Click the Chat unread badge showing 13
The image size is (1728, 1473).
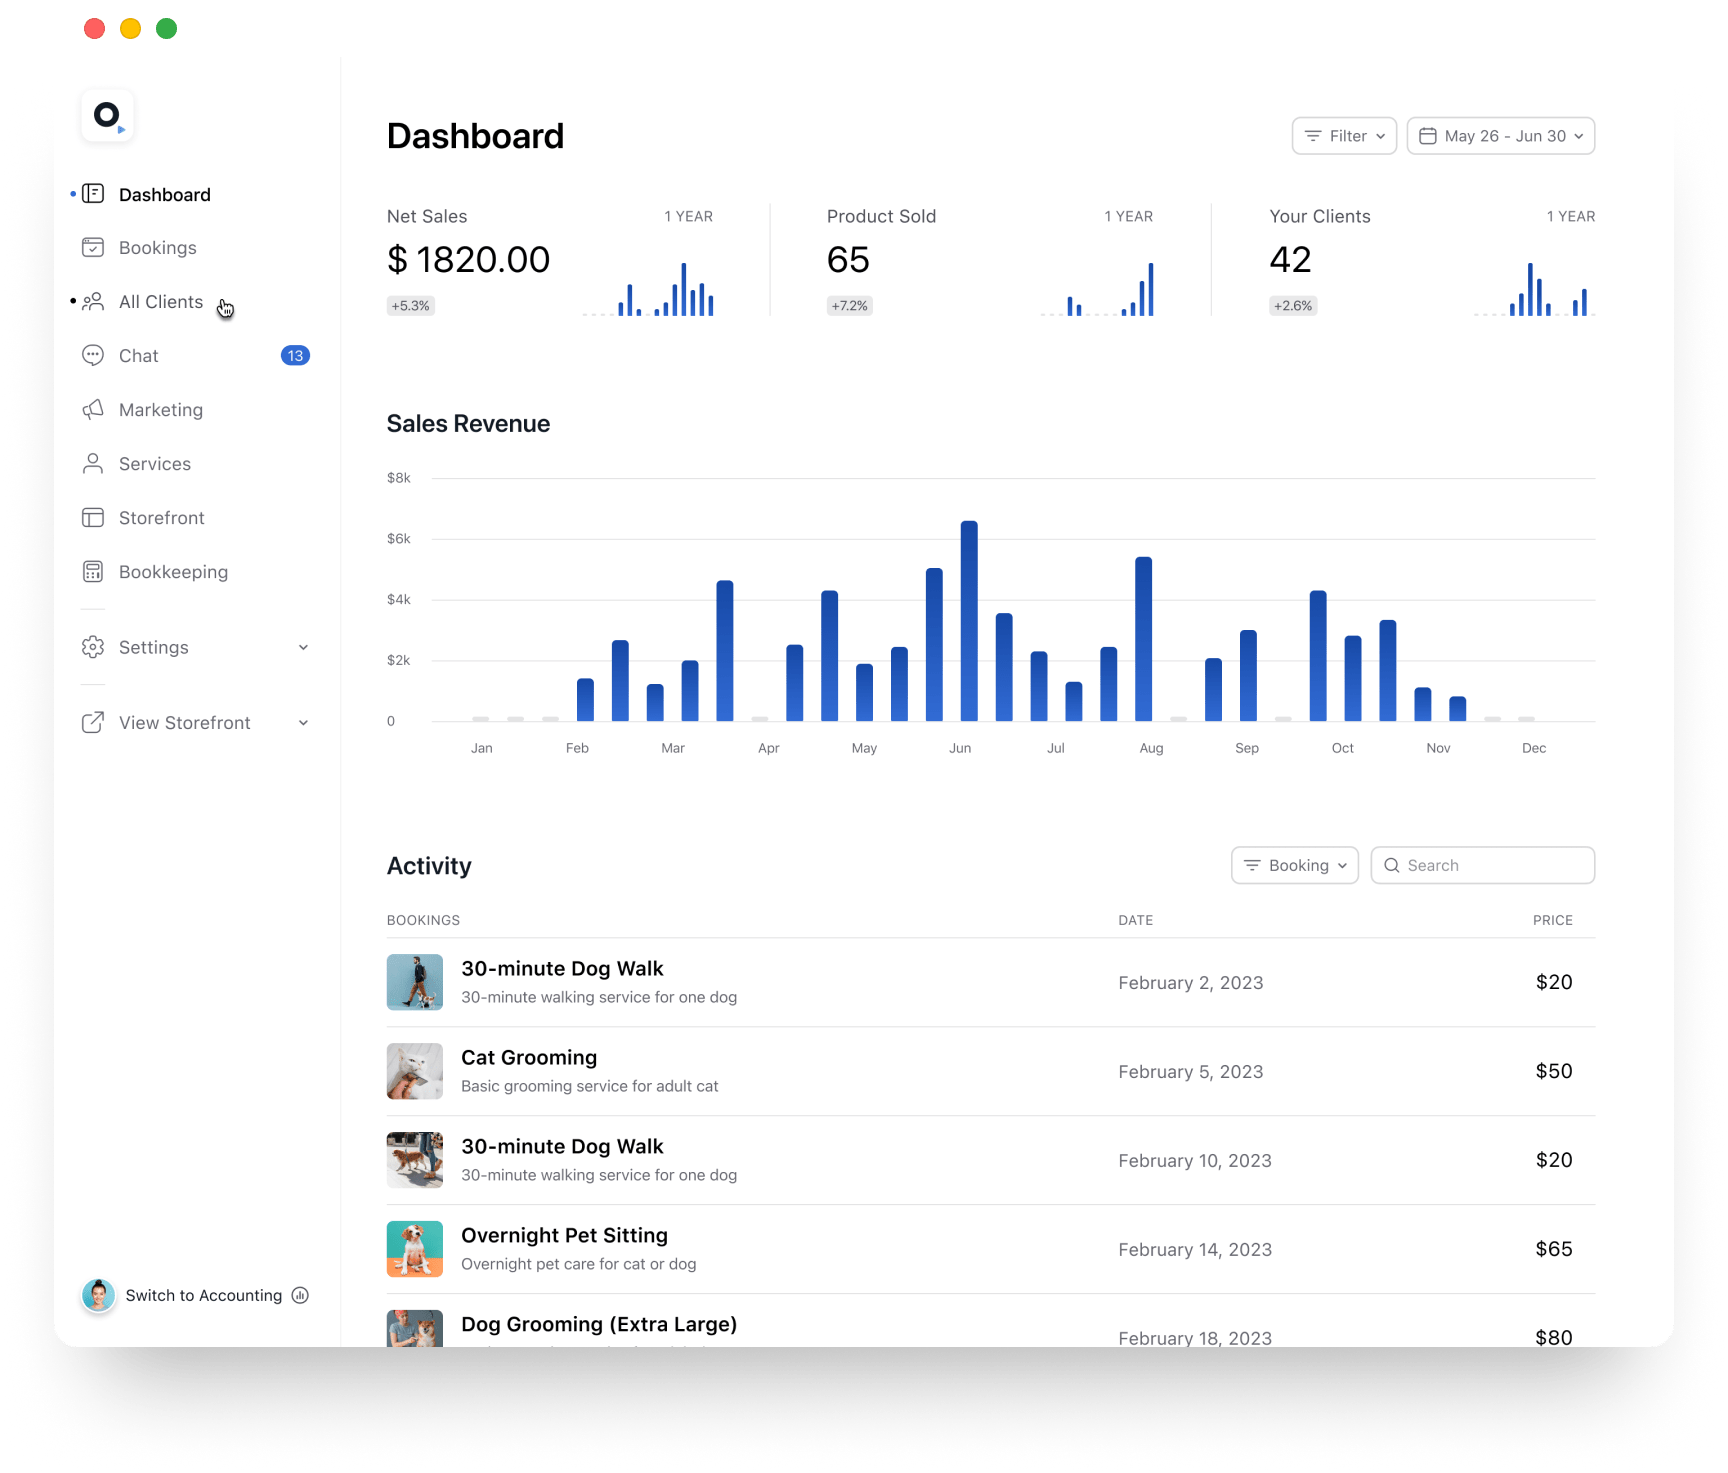pos(295,356)
